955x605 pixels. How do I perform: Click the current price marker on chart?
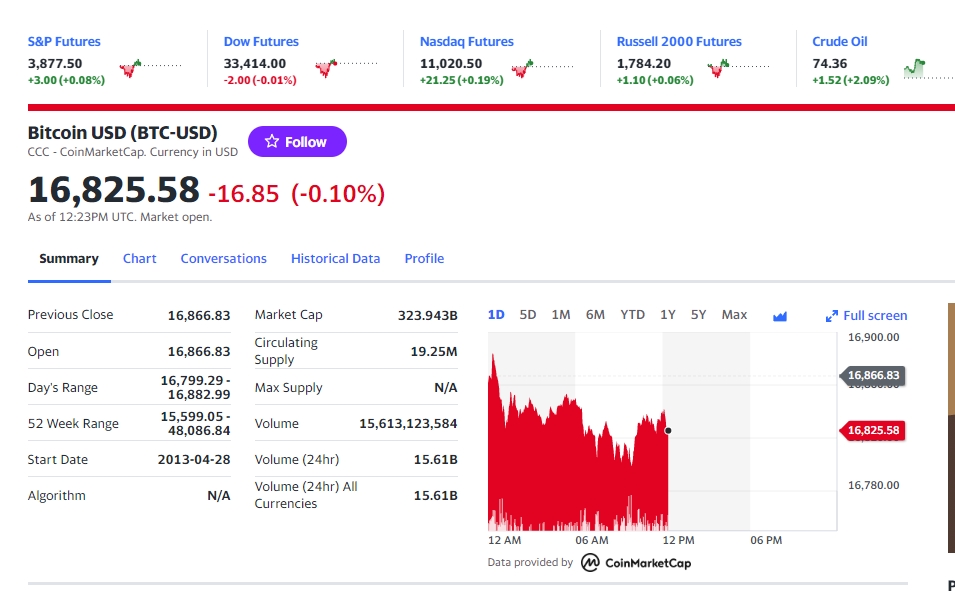click(668, 431)
